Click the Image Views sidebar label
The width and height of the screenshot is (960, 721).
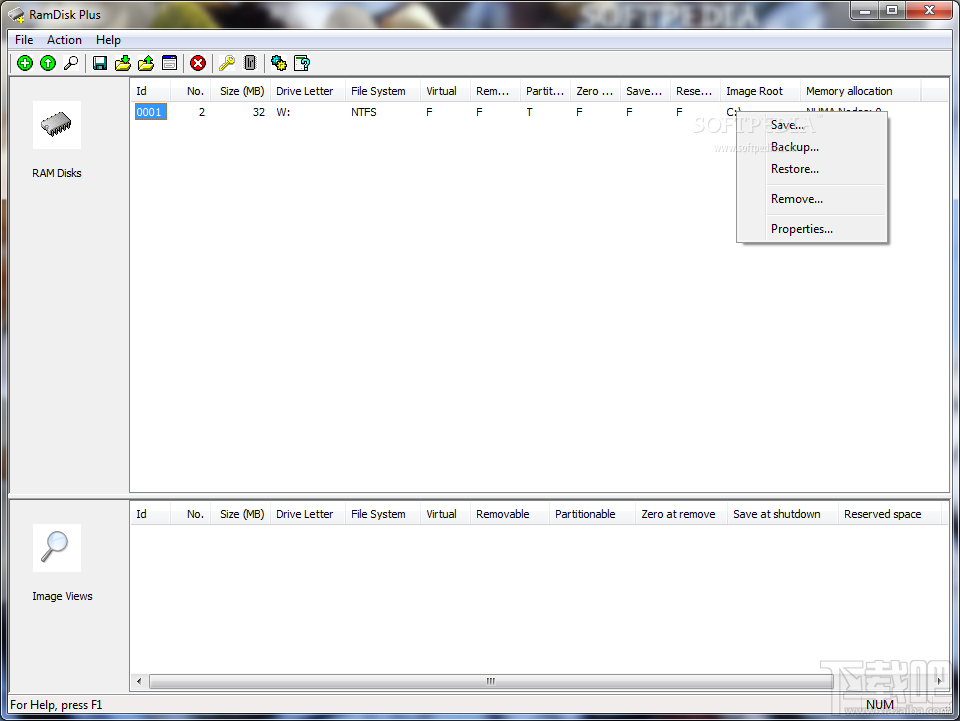click(x=62, y=596)
